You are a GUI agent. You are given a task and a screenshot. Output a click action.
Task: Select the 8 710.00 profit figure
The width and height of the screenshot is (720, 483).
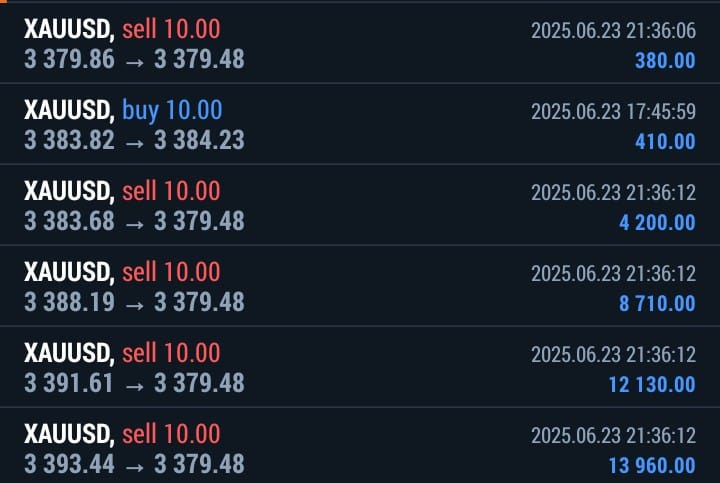coord(657,304)
